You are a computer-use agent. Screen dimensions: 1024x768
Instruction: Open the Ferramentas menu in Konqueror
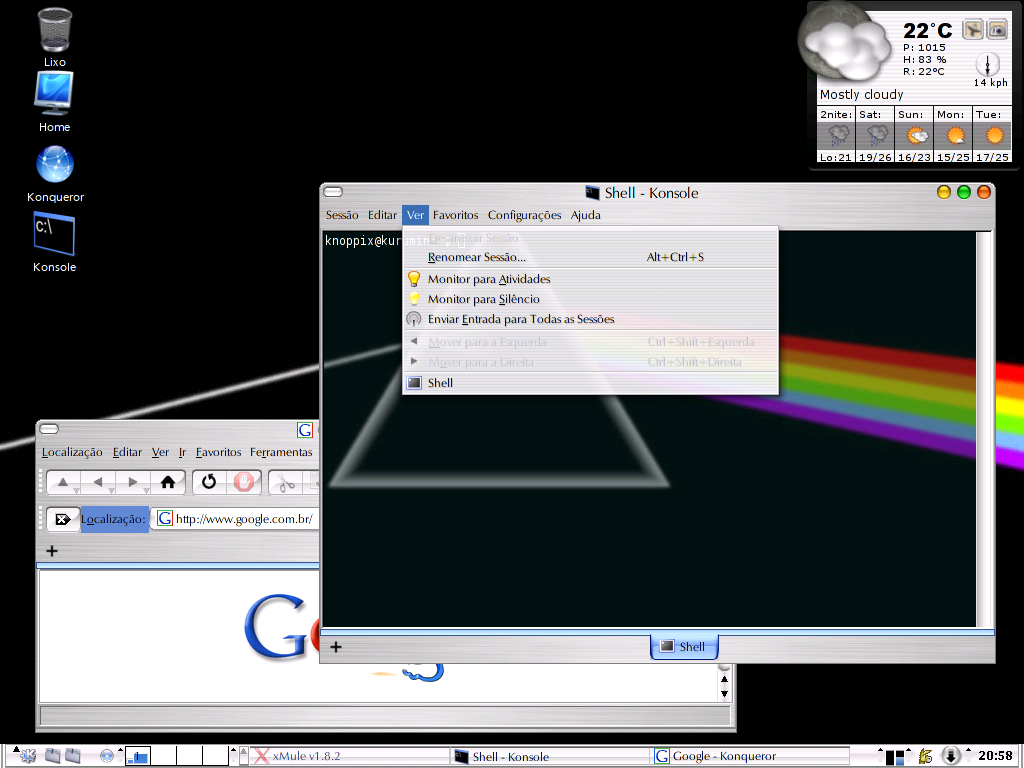281,452
